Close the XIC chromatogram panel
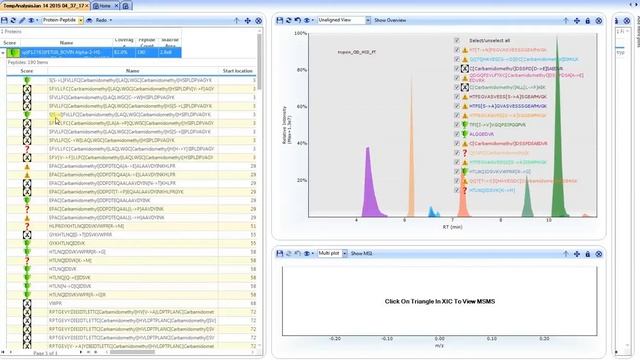Image resolution: width=640 pixels, height=360 pixels. [599, 20]
